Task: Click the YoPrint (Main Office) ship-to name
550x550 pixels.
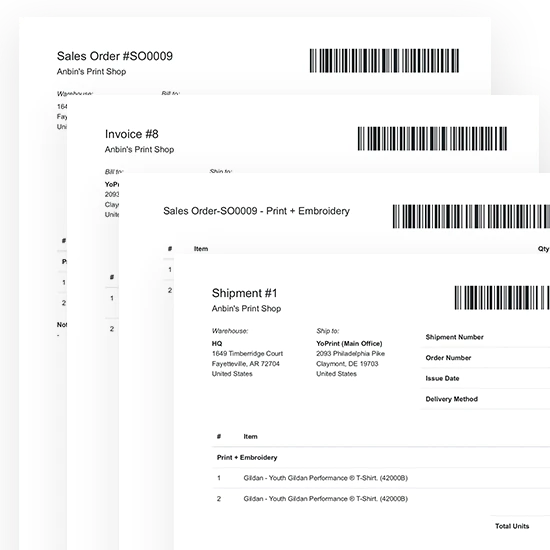Action: (349, 343)
